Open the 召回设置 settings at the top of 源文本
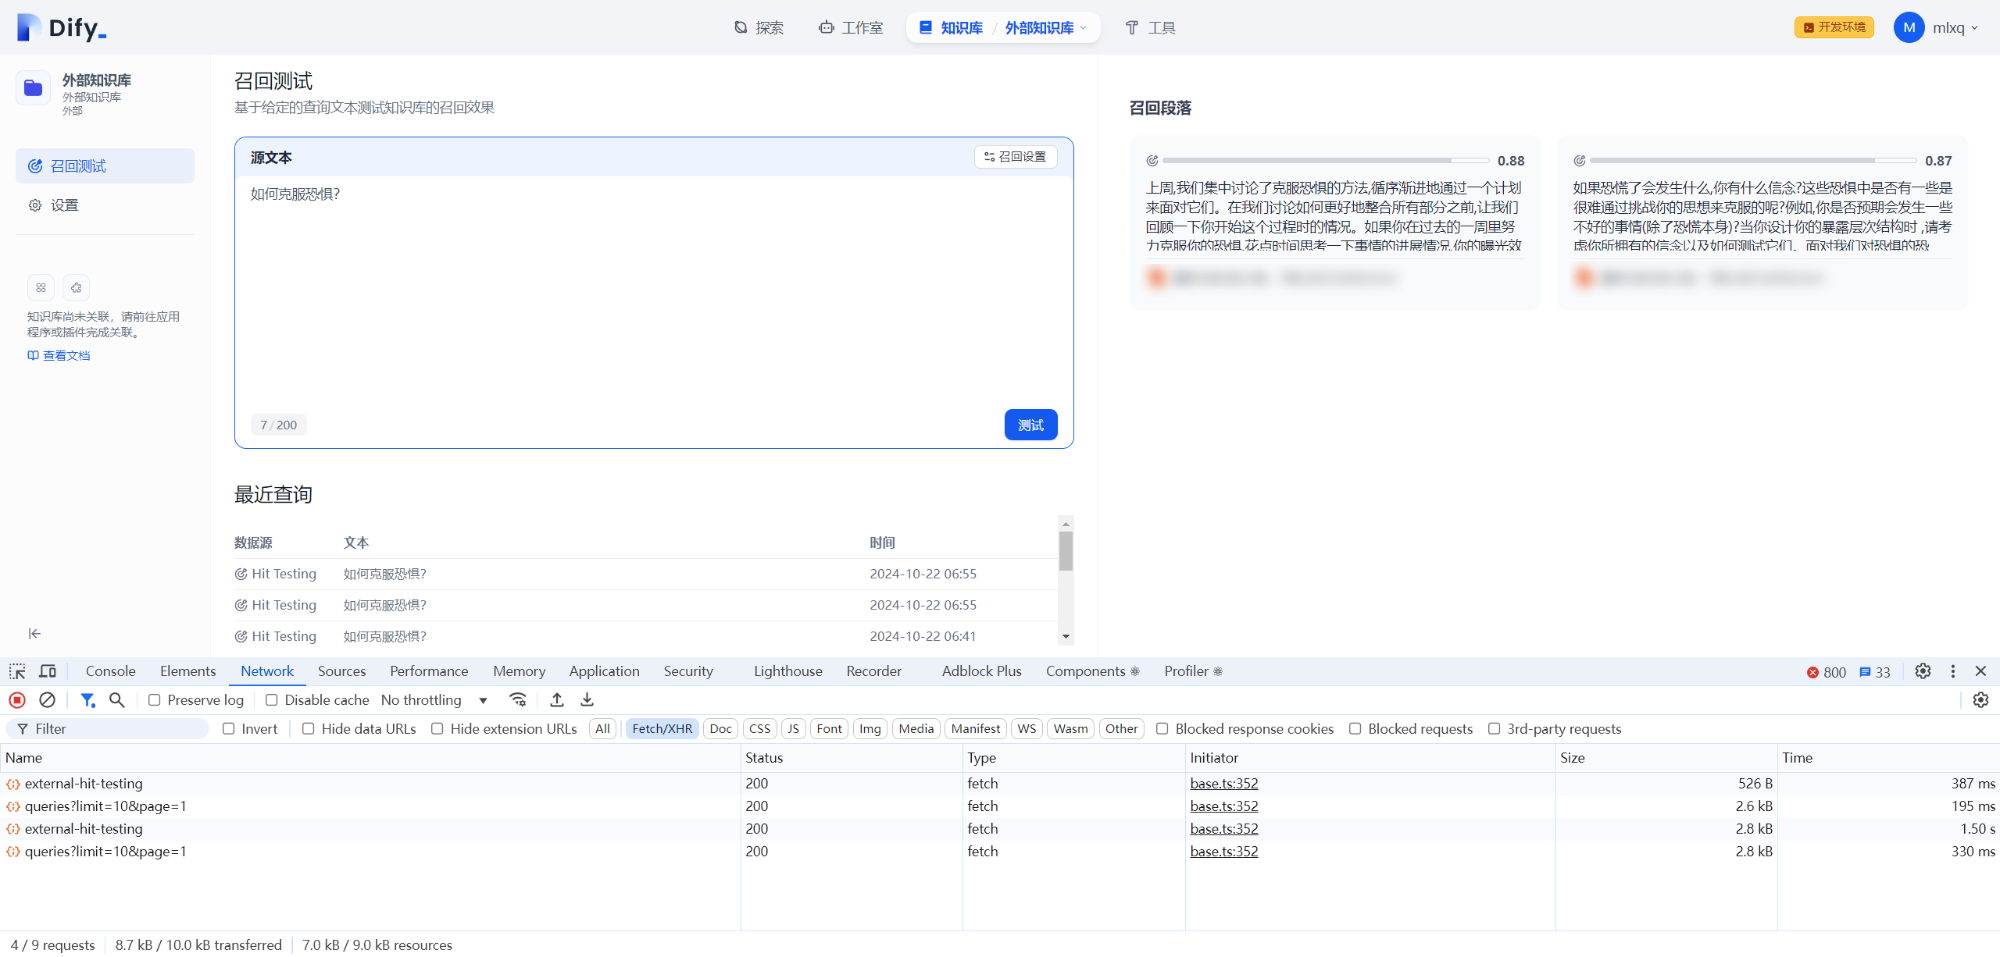Image resolution: width=2000 pixels, height=957 pixels. tap(1015, 157)
